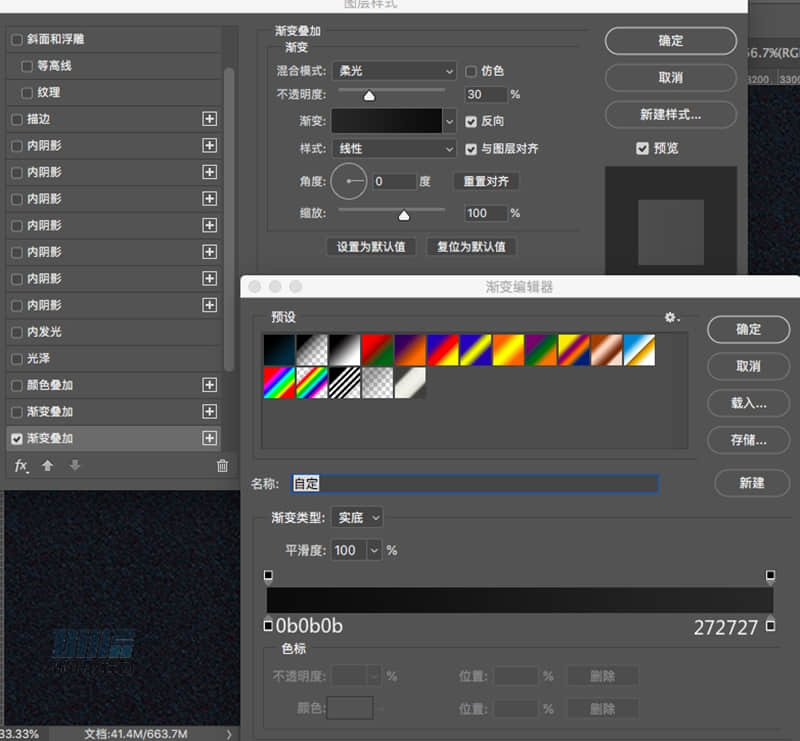This screenshot has height=741, width=800.
Task: Enable the 仿色 dither checkbox
Action: tap(470, 71)
